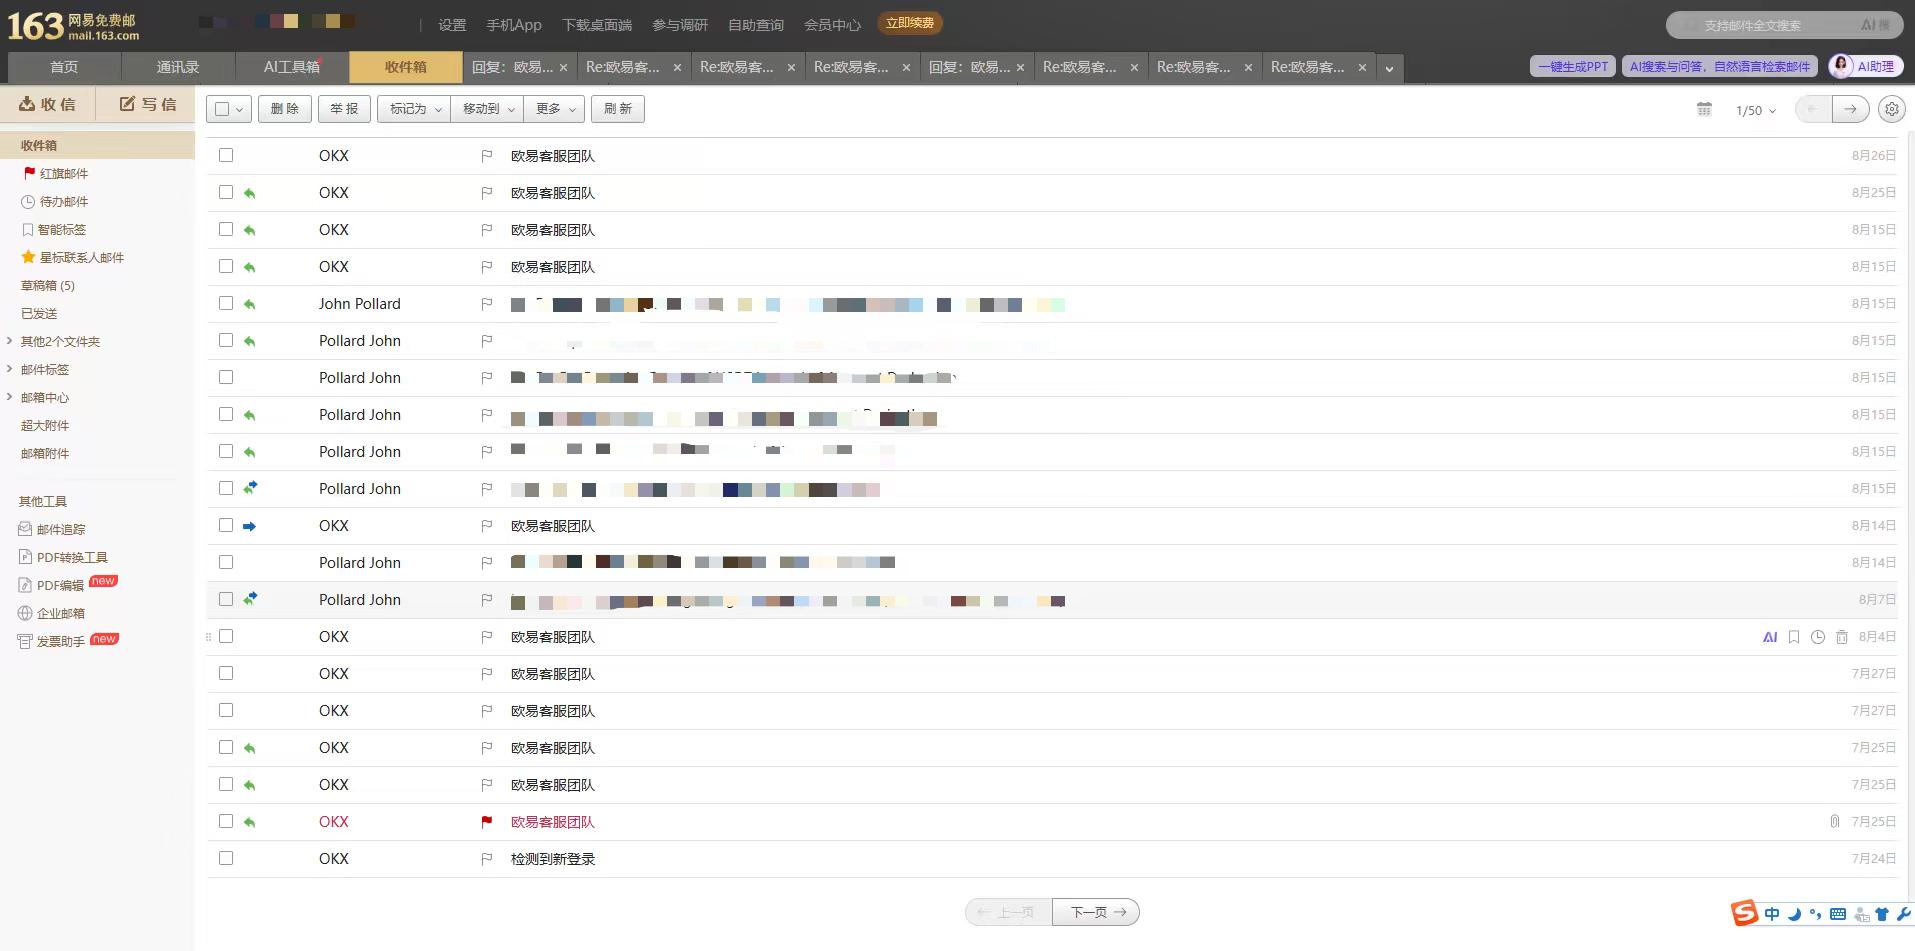
Task: Click the bookmark icon on the 8月4日 email row
Action: click(x=1793, y=637)
